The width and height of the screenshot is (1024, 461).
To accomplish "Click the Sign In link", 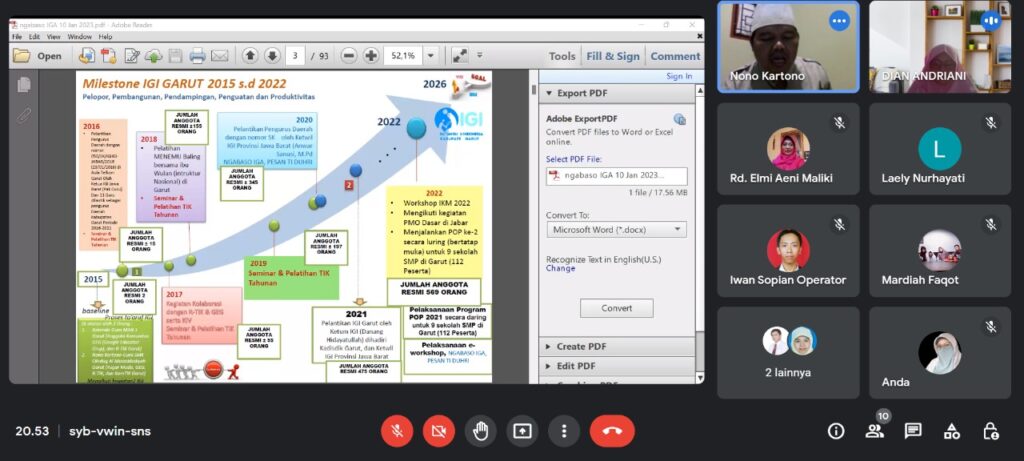I will coord(679,76).
